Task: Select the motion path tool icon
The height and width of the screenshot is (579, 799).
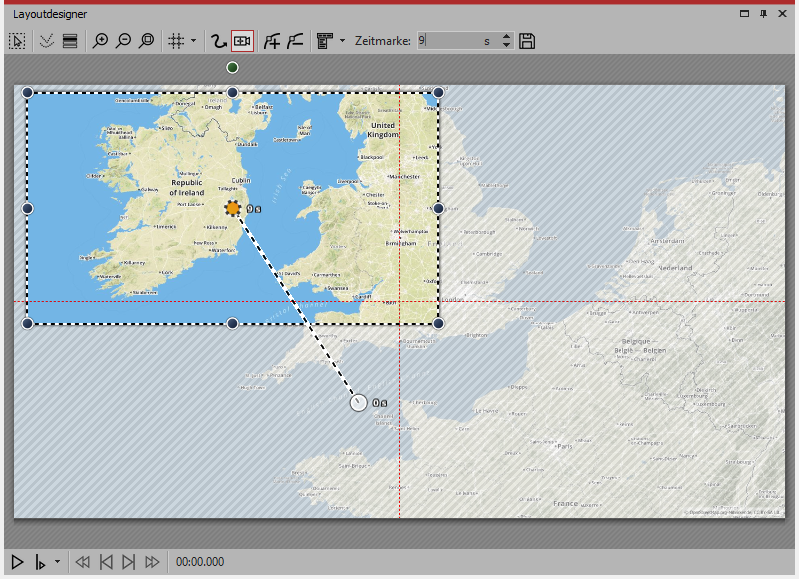Action: (218, 41)
